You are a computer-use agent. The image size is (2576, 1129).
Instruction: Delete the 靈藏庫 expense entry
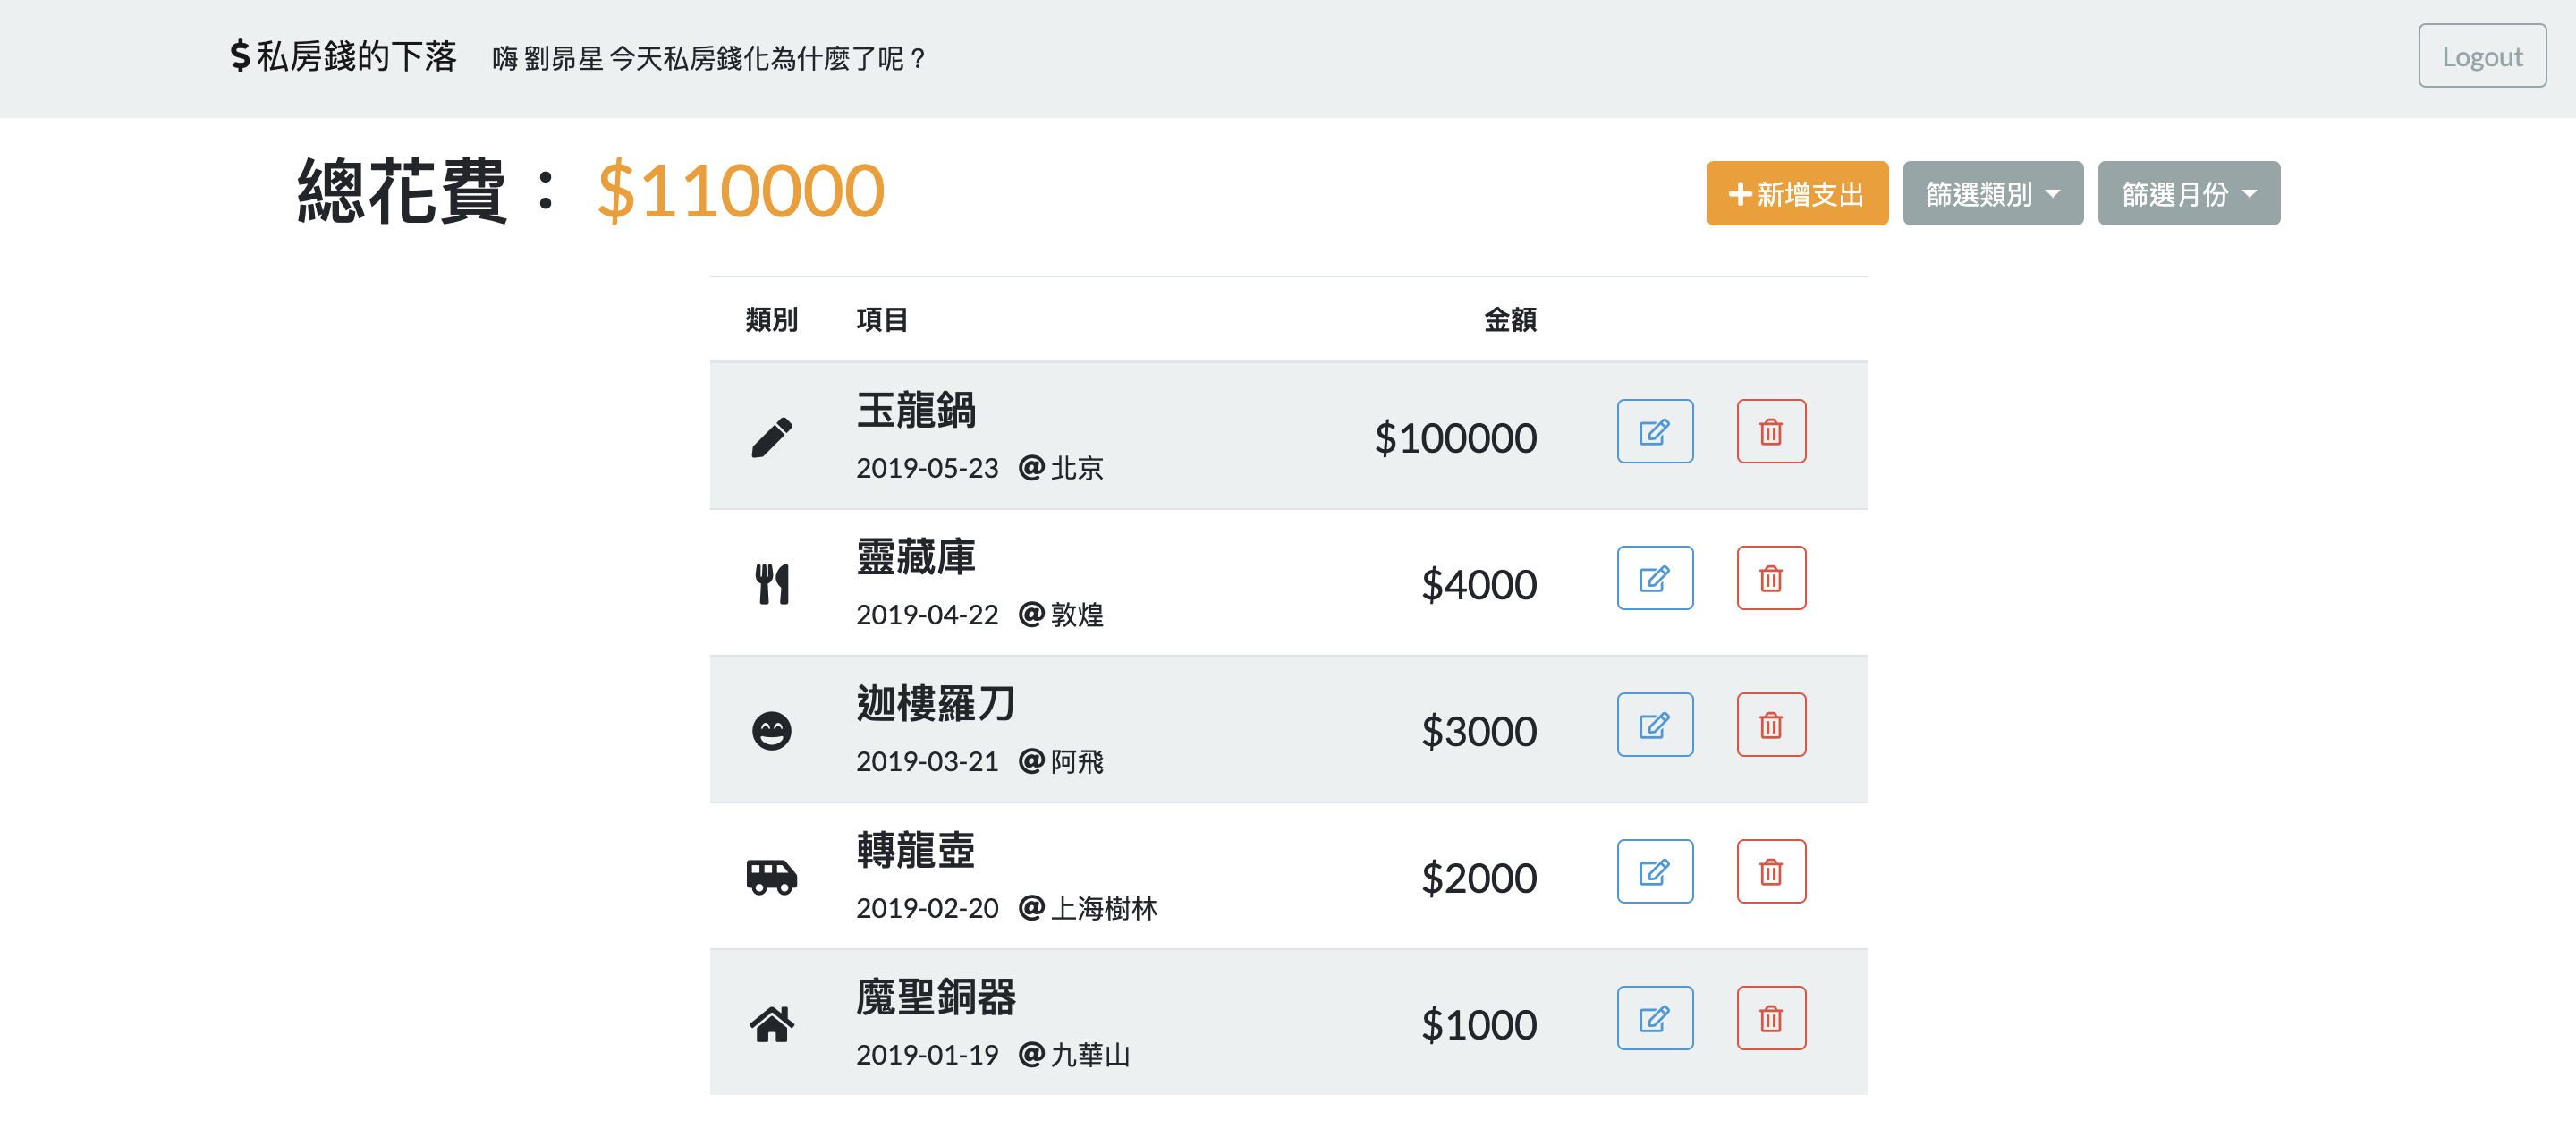pos(1771,578)
